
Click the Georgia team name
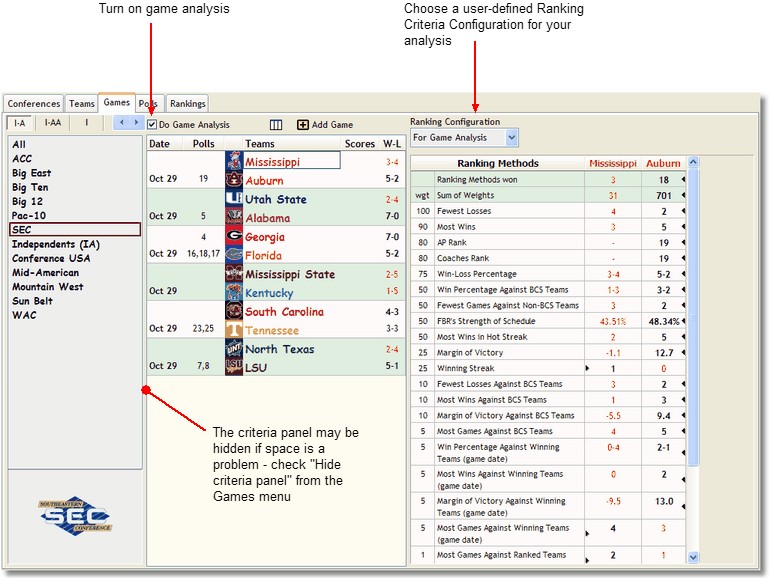click(x=265, y=237)
